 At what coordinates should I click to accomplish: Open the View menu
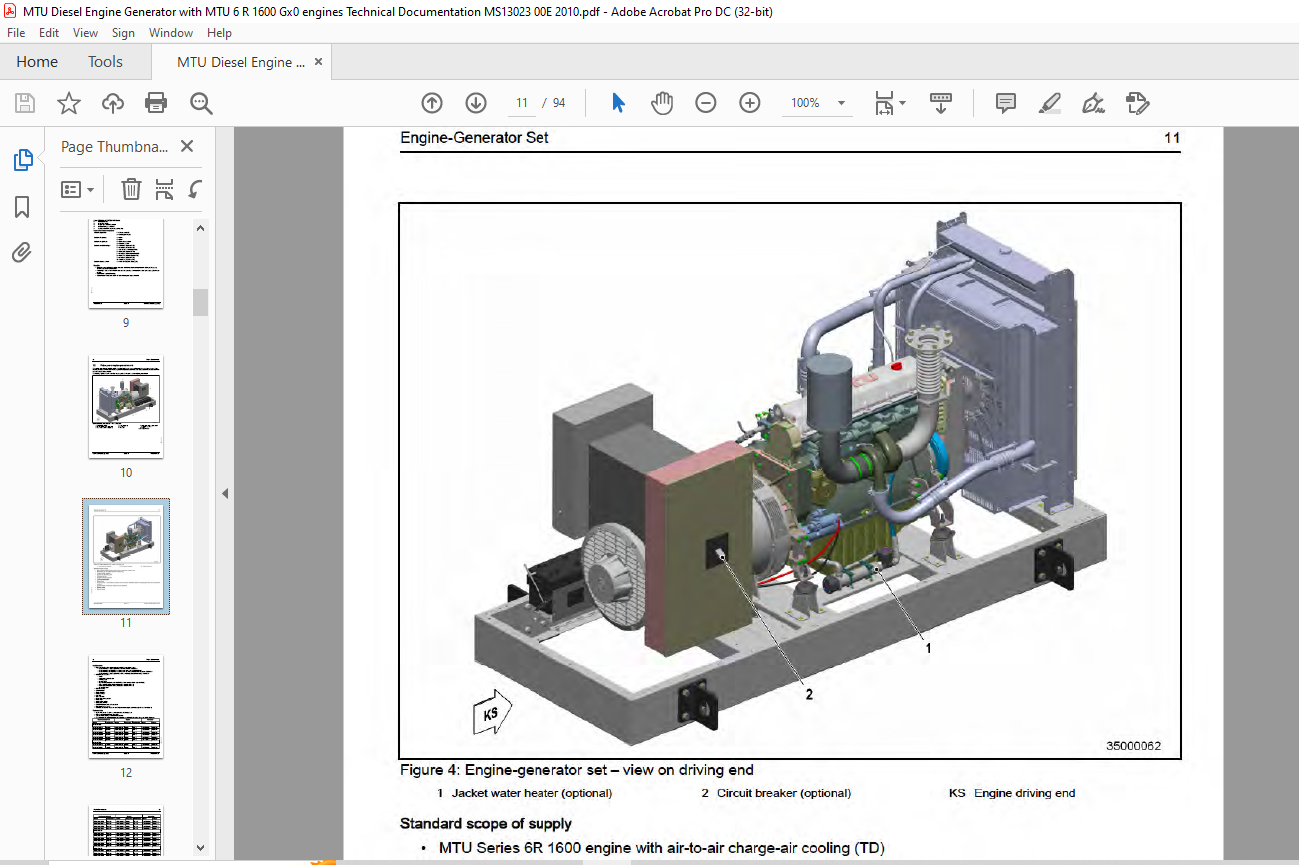pyautogui.click(x=85, y=33)
